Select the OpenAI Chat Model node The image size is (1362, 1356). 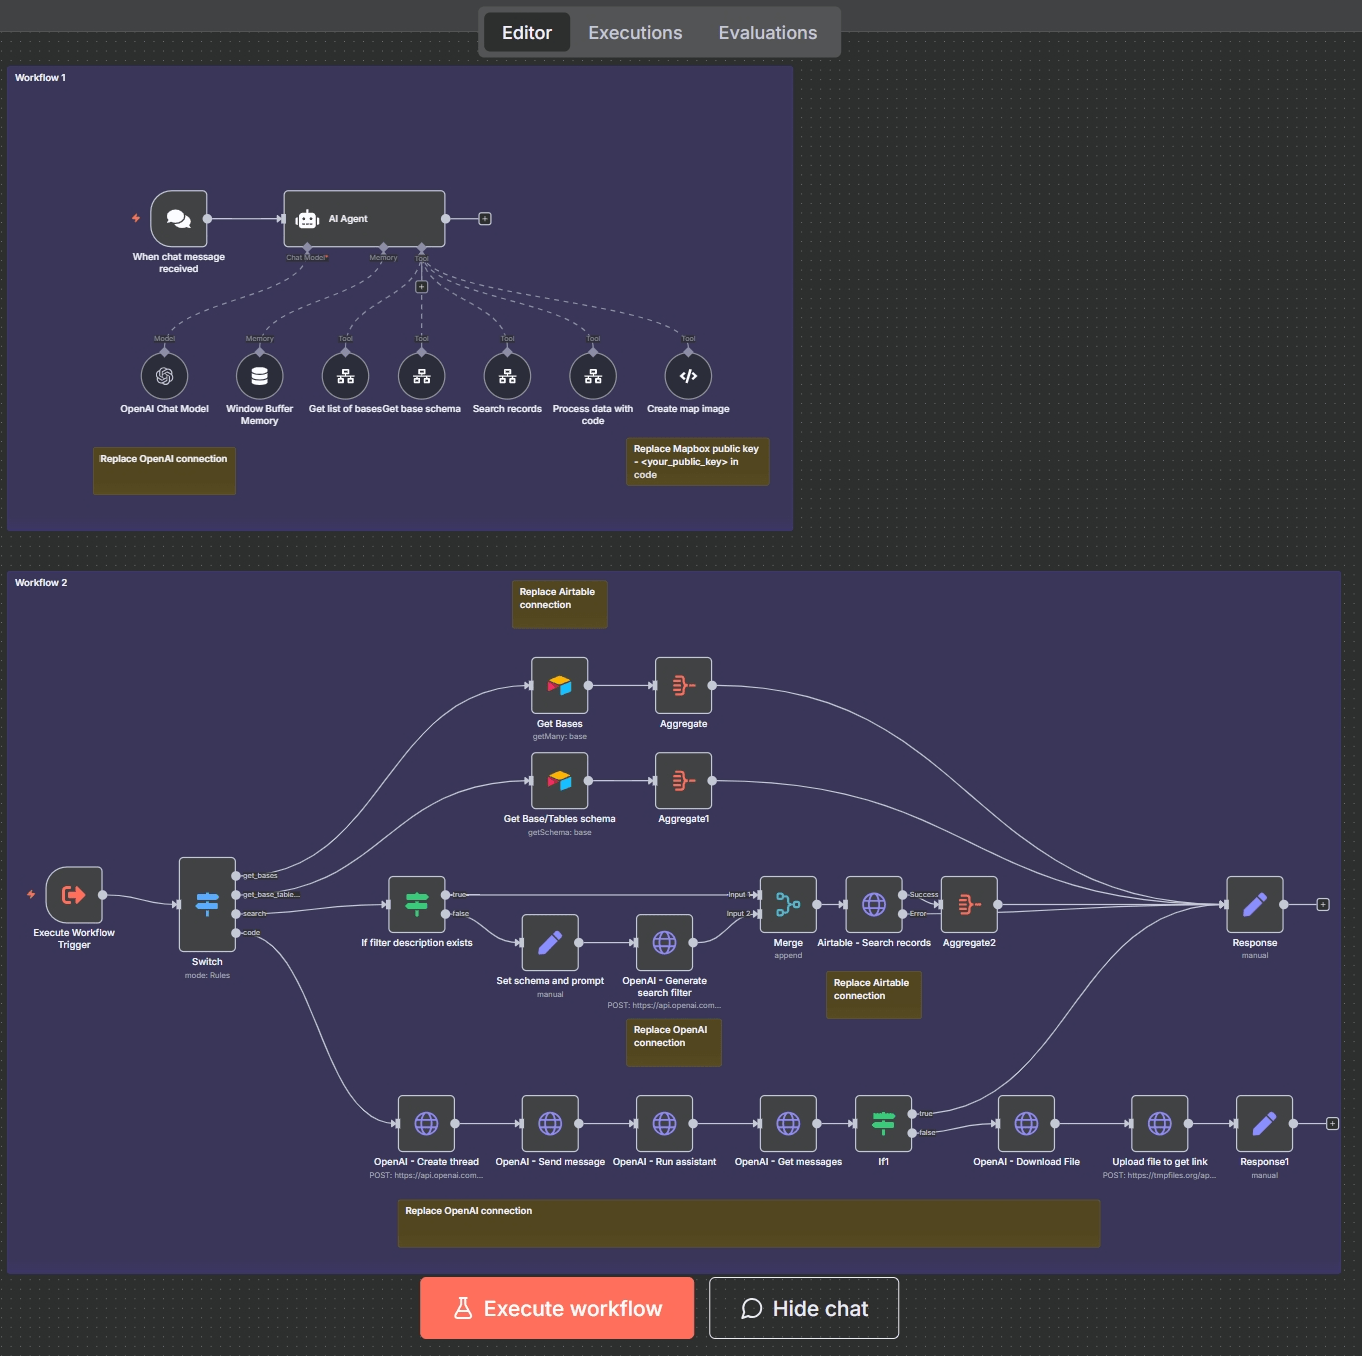pyautogui.click(x=165, y=377)
